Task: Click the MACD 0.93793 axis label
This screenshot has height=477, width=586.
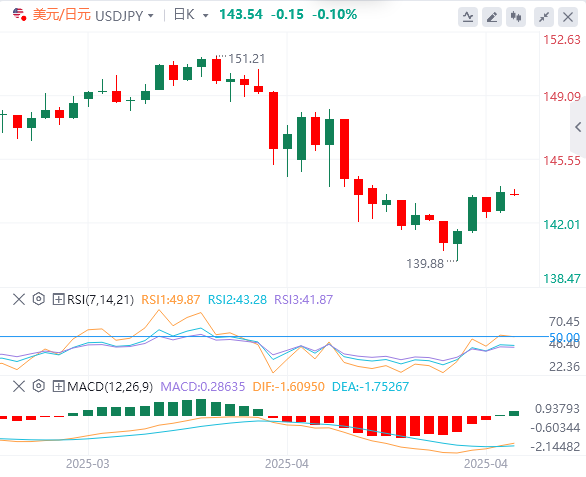Action: tap(557, 409)
